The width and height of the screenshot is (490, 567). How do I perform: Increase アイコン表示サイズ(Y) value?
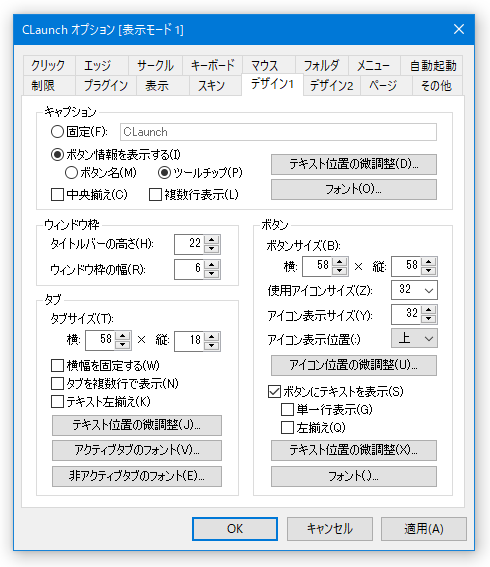(429, 310)
